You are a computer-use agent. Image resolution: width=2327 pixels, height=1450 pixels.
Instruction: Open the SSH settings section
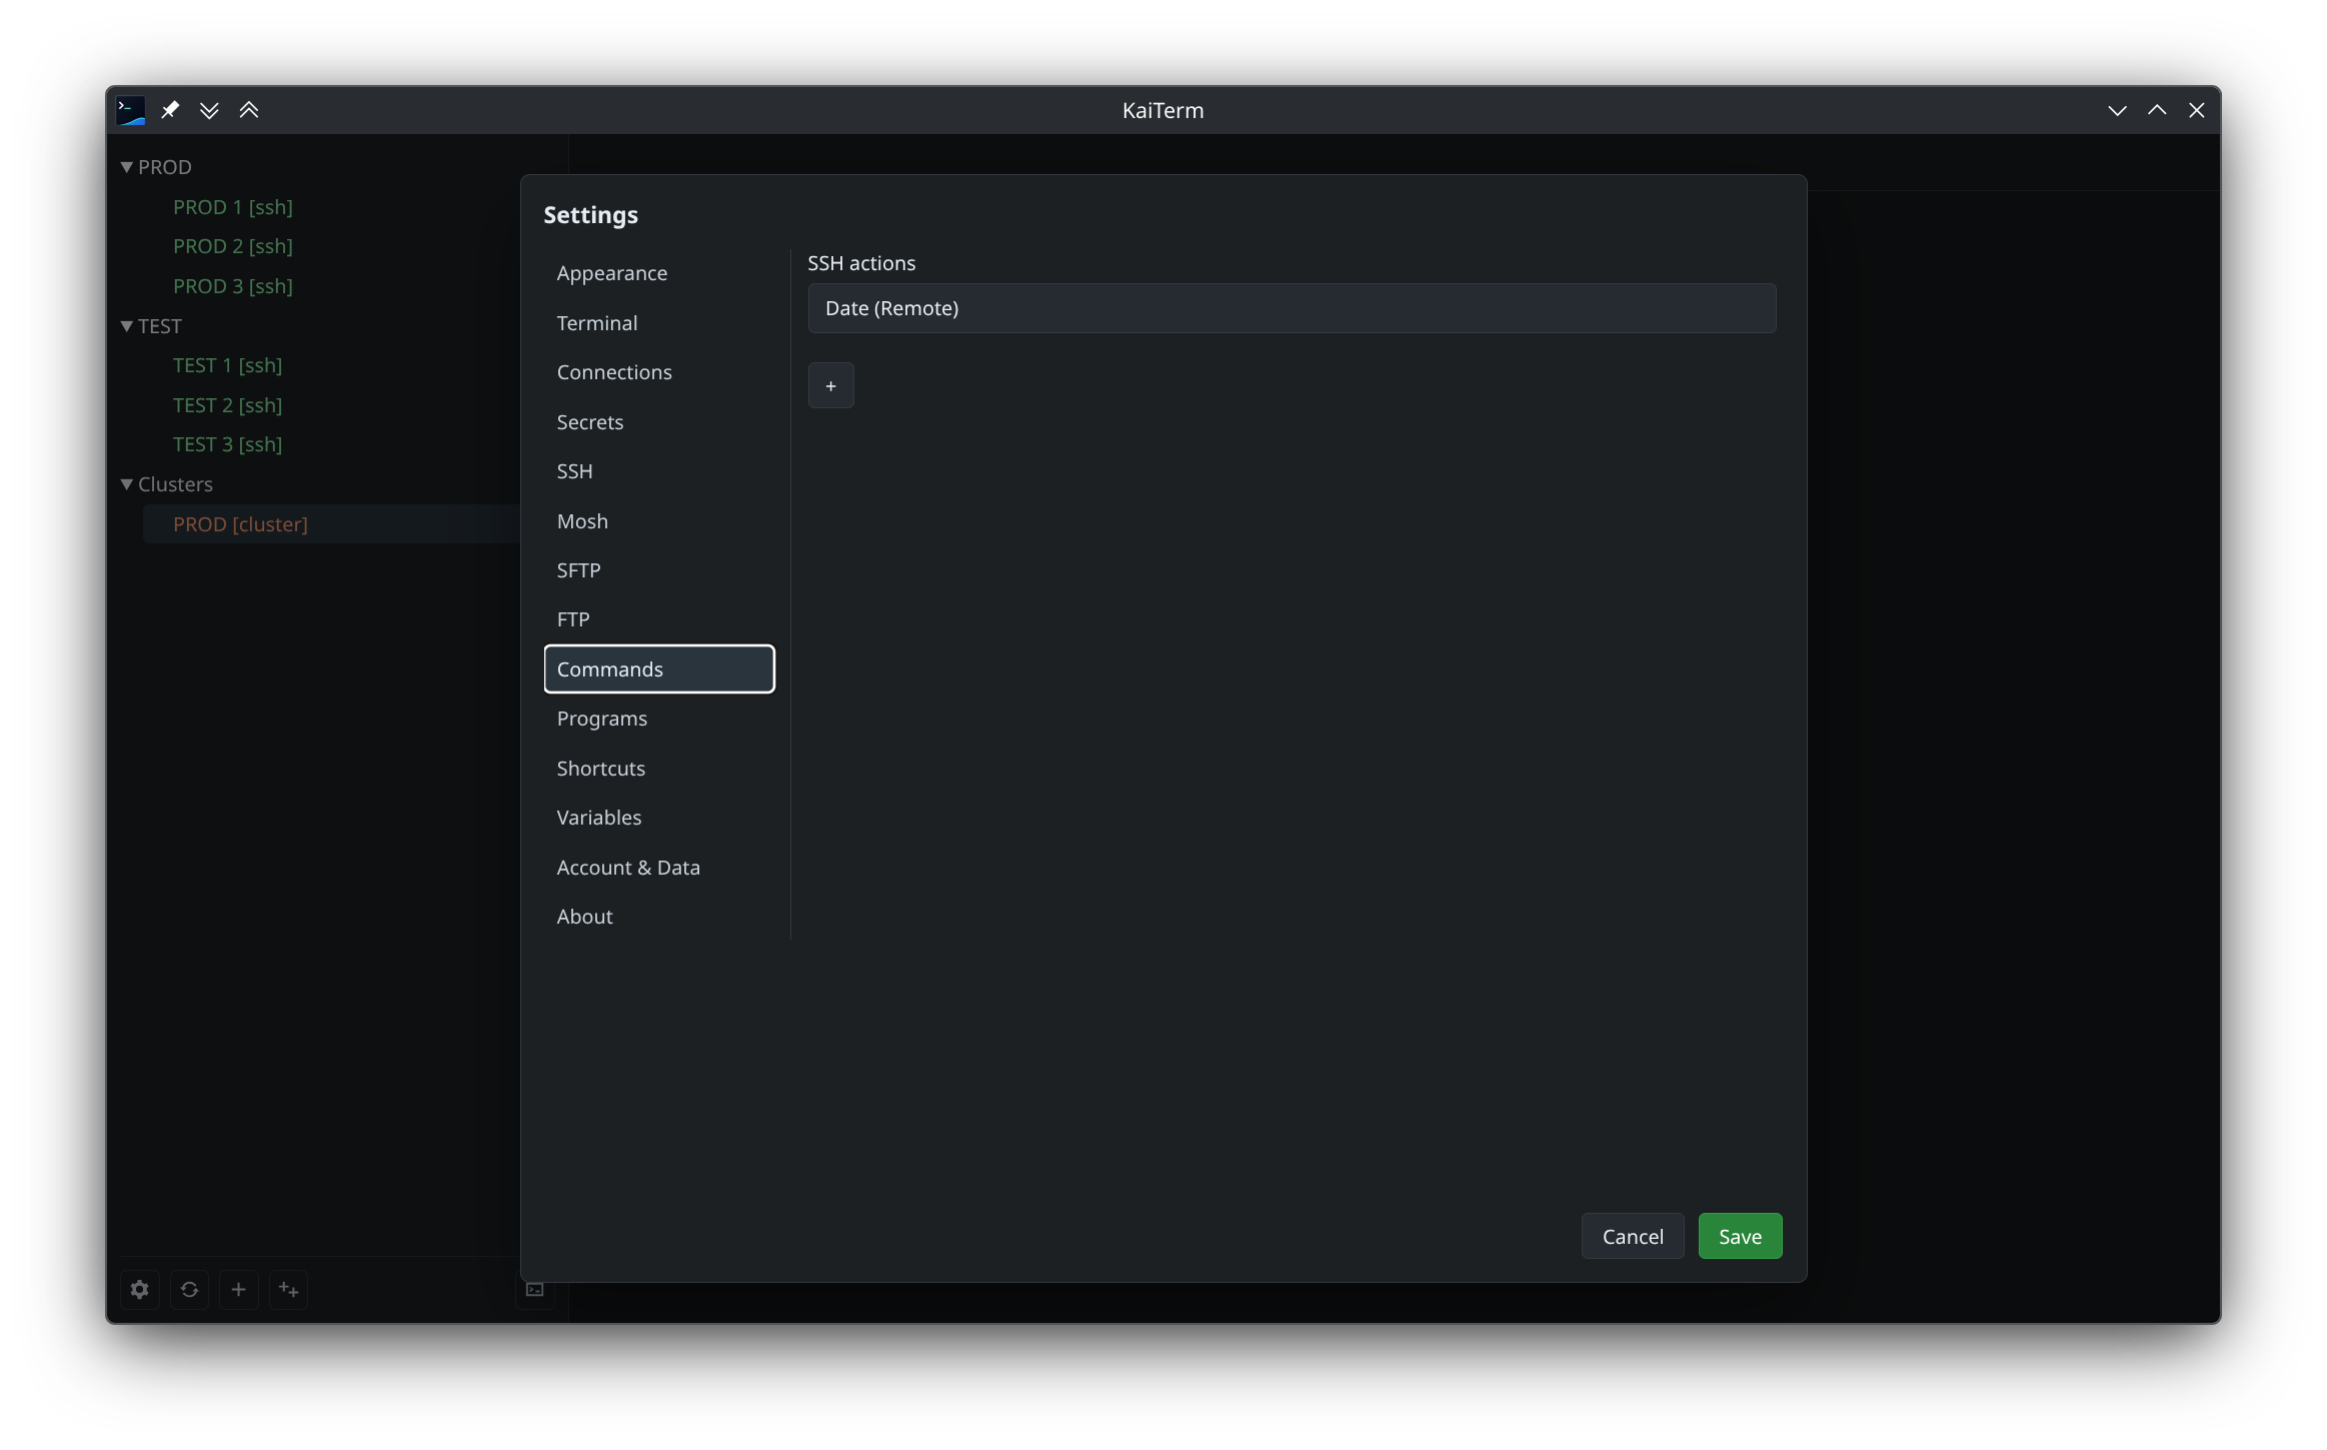coord(659,471)
